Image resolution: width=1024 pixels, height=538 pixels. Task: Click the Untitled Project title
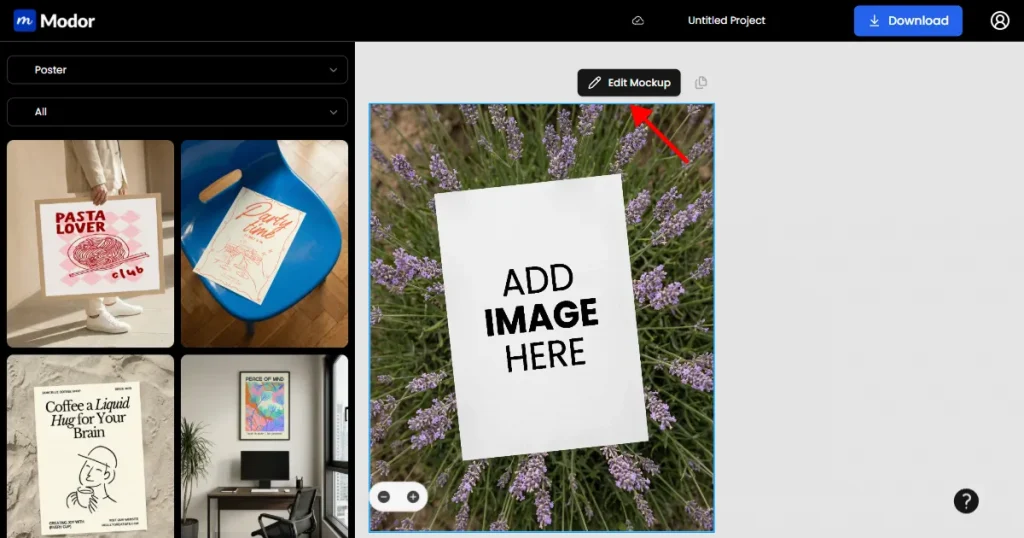pos(727,21)
